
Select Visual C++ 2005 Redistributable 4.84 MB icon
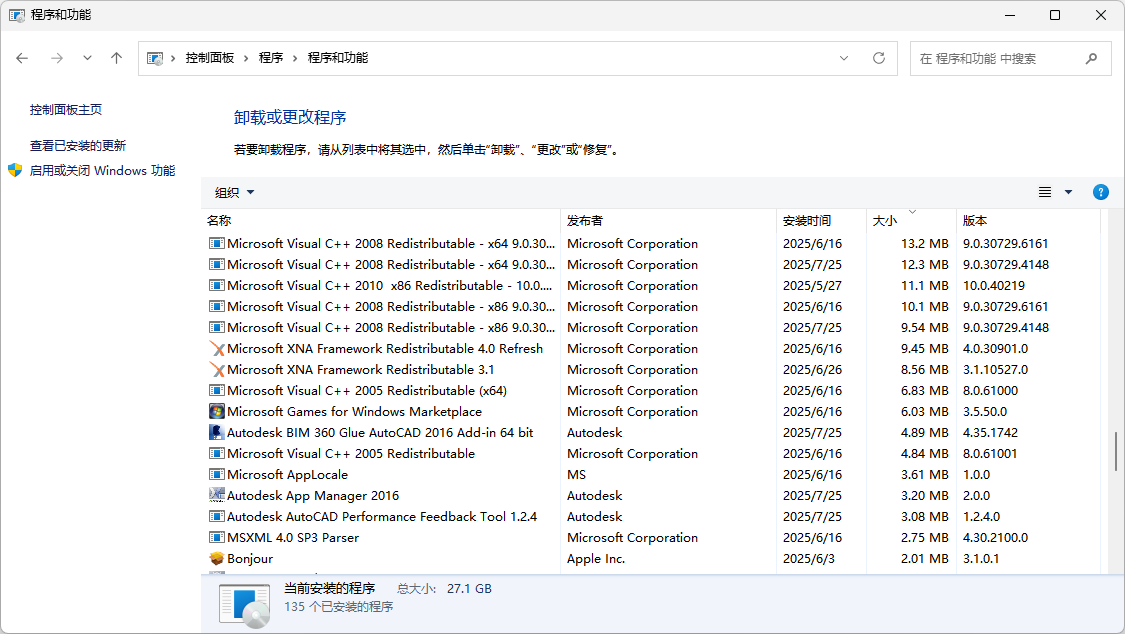pyautogui.click(x=217, y=453)
